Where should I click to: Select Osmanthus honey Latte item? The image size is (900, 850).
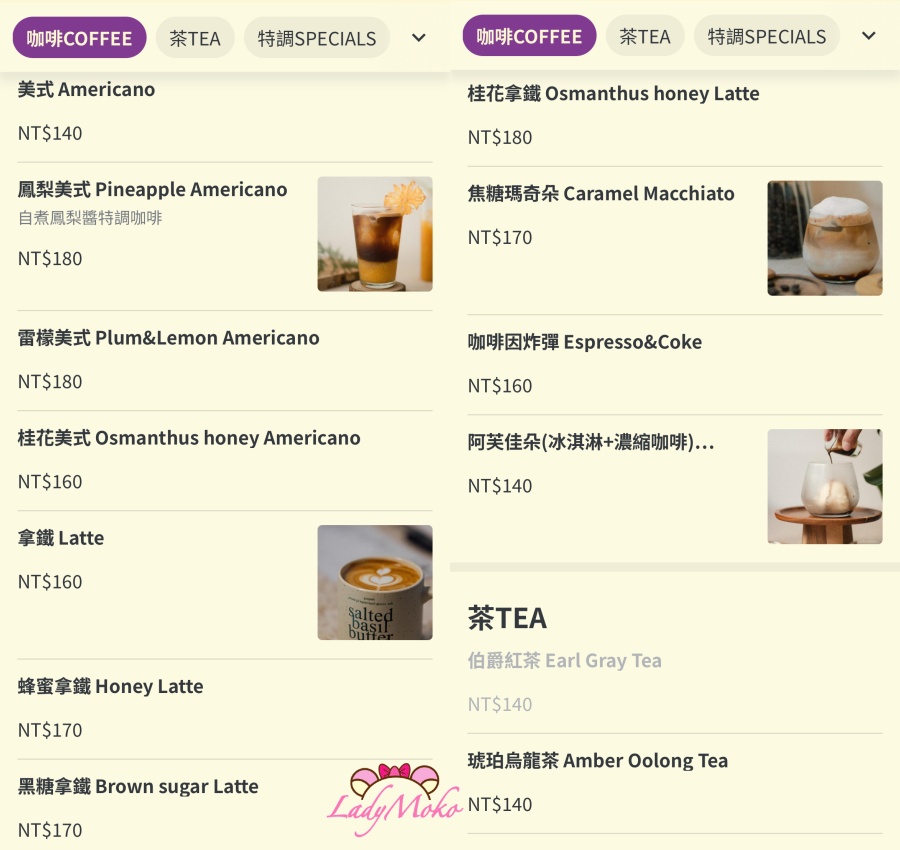(675, 116)
